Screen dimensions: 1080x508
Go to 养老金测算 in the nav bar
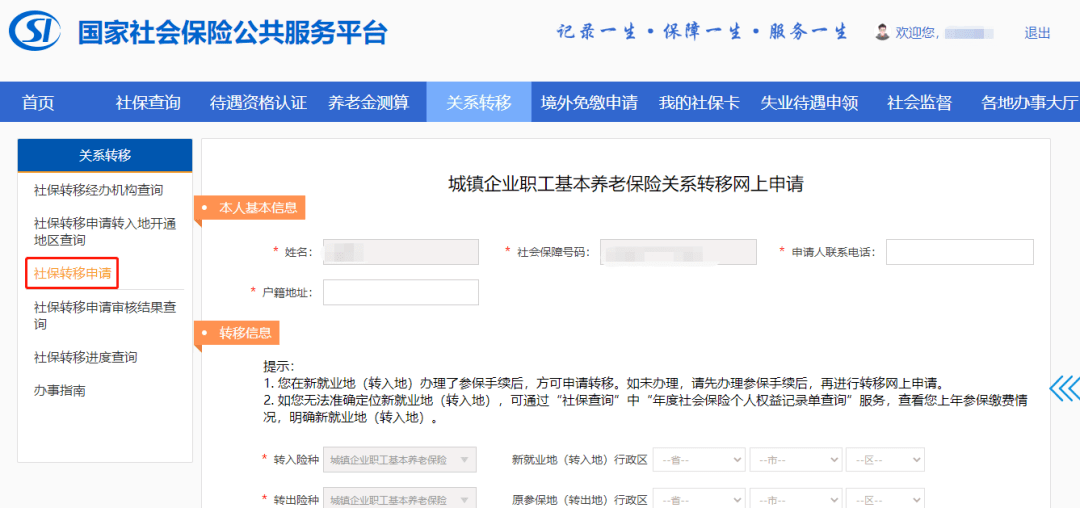(368, 103)
